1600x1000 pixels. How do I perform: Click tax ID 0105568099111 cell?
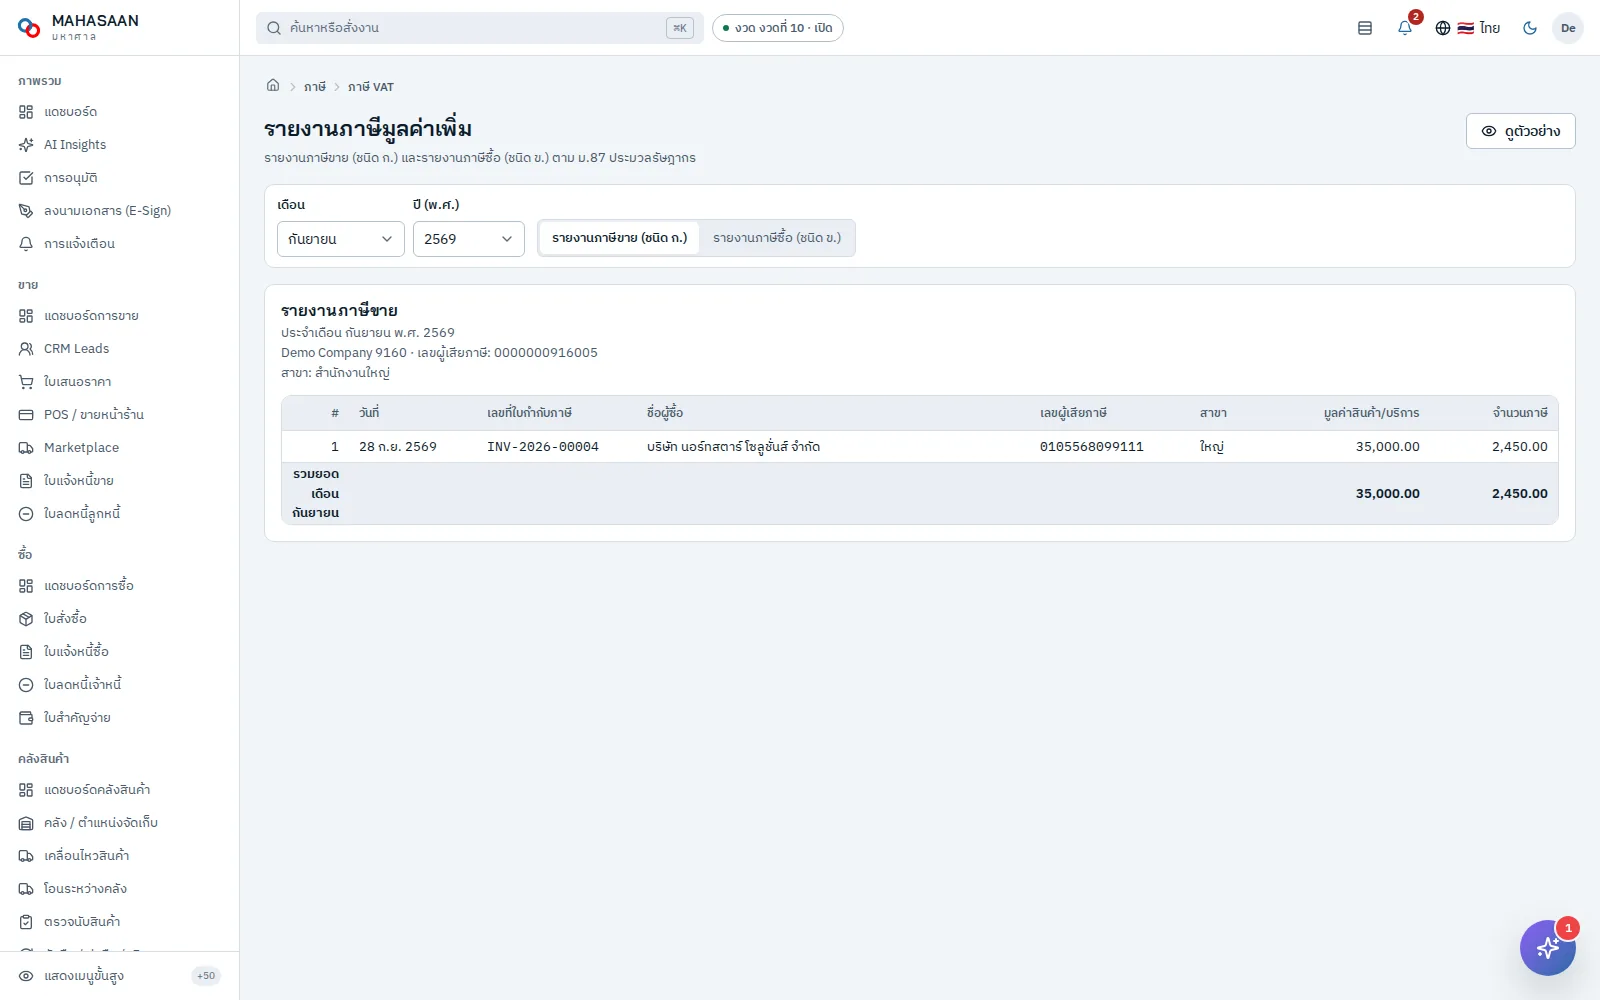tap(1092, 447)
